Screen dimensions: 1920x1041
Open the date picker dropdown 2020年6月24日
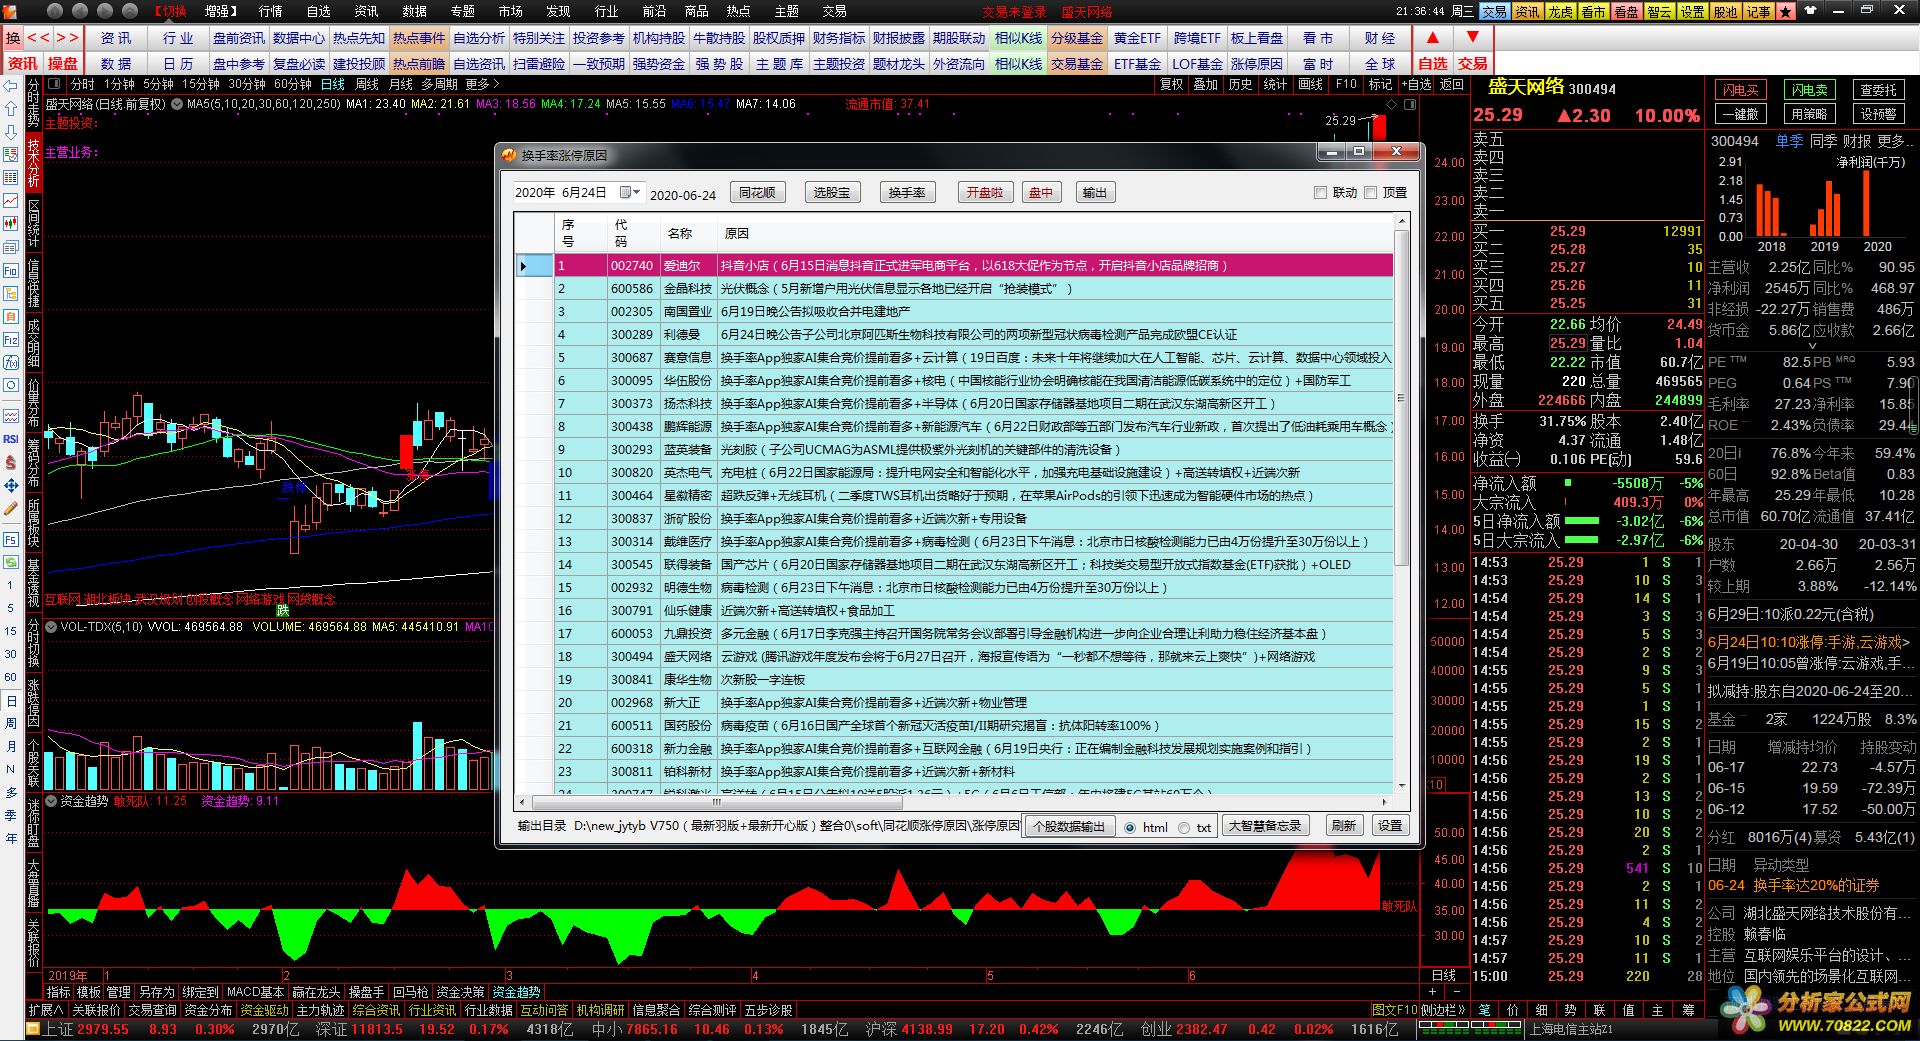pos(630,192)
